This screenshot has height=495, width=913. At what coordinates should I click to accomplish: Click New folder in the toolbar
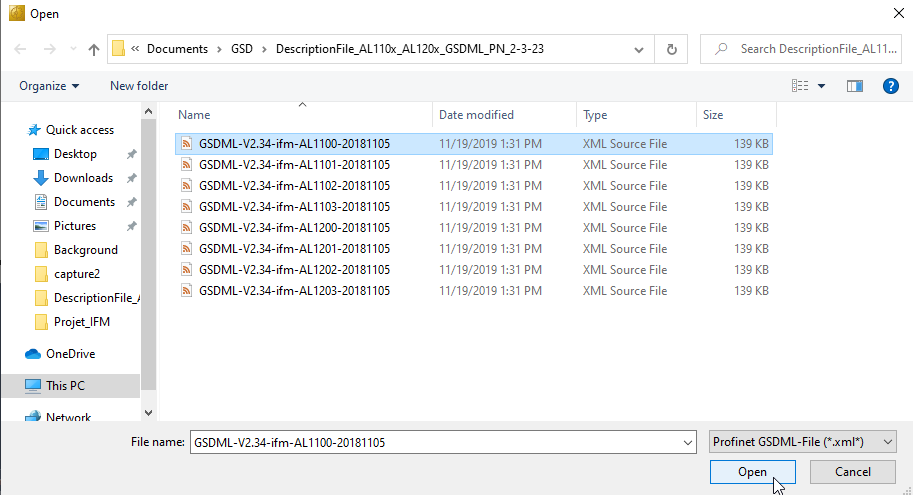click(x=139, y=86)
